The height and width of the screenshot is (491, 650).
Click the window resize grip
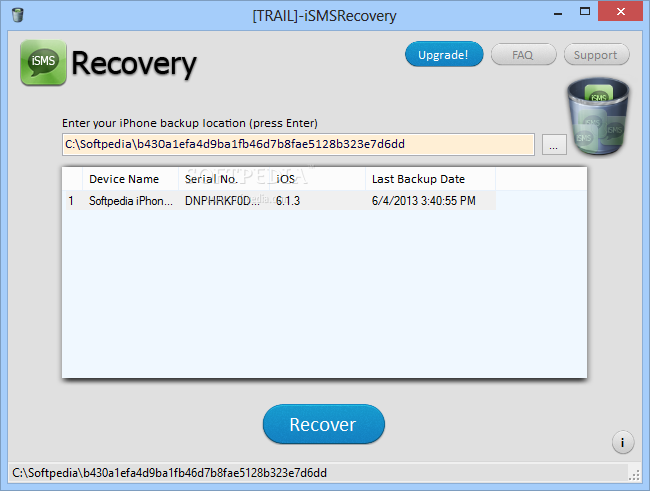coord(634,475)
